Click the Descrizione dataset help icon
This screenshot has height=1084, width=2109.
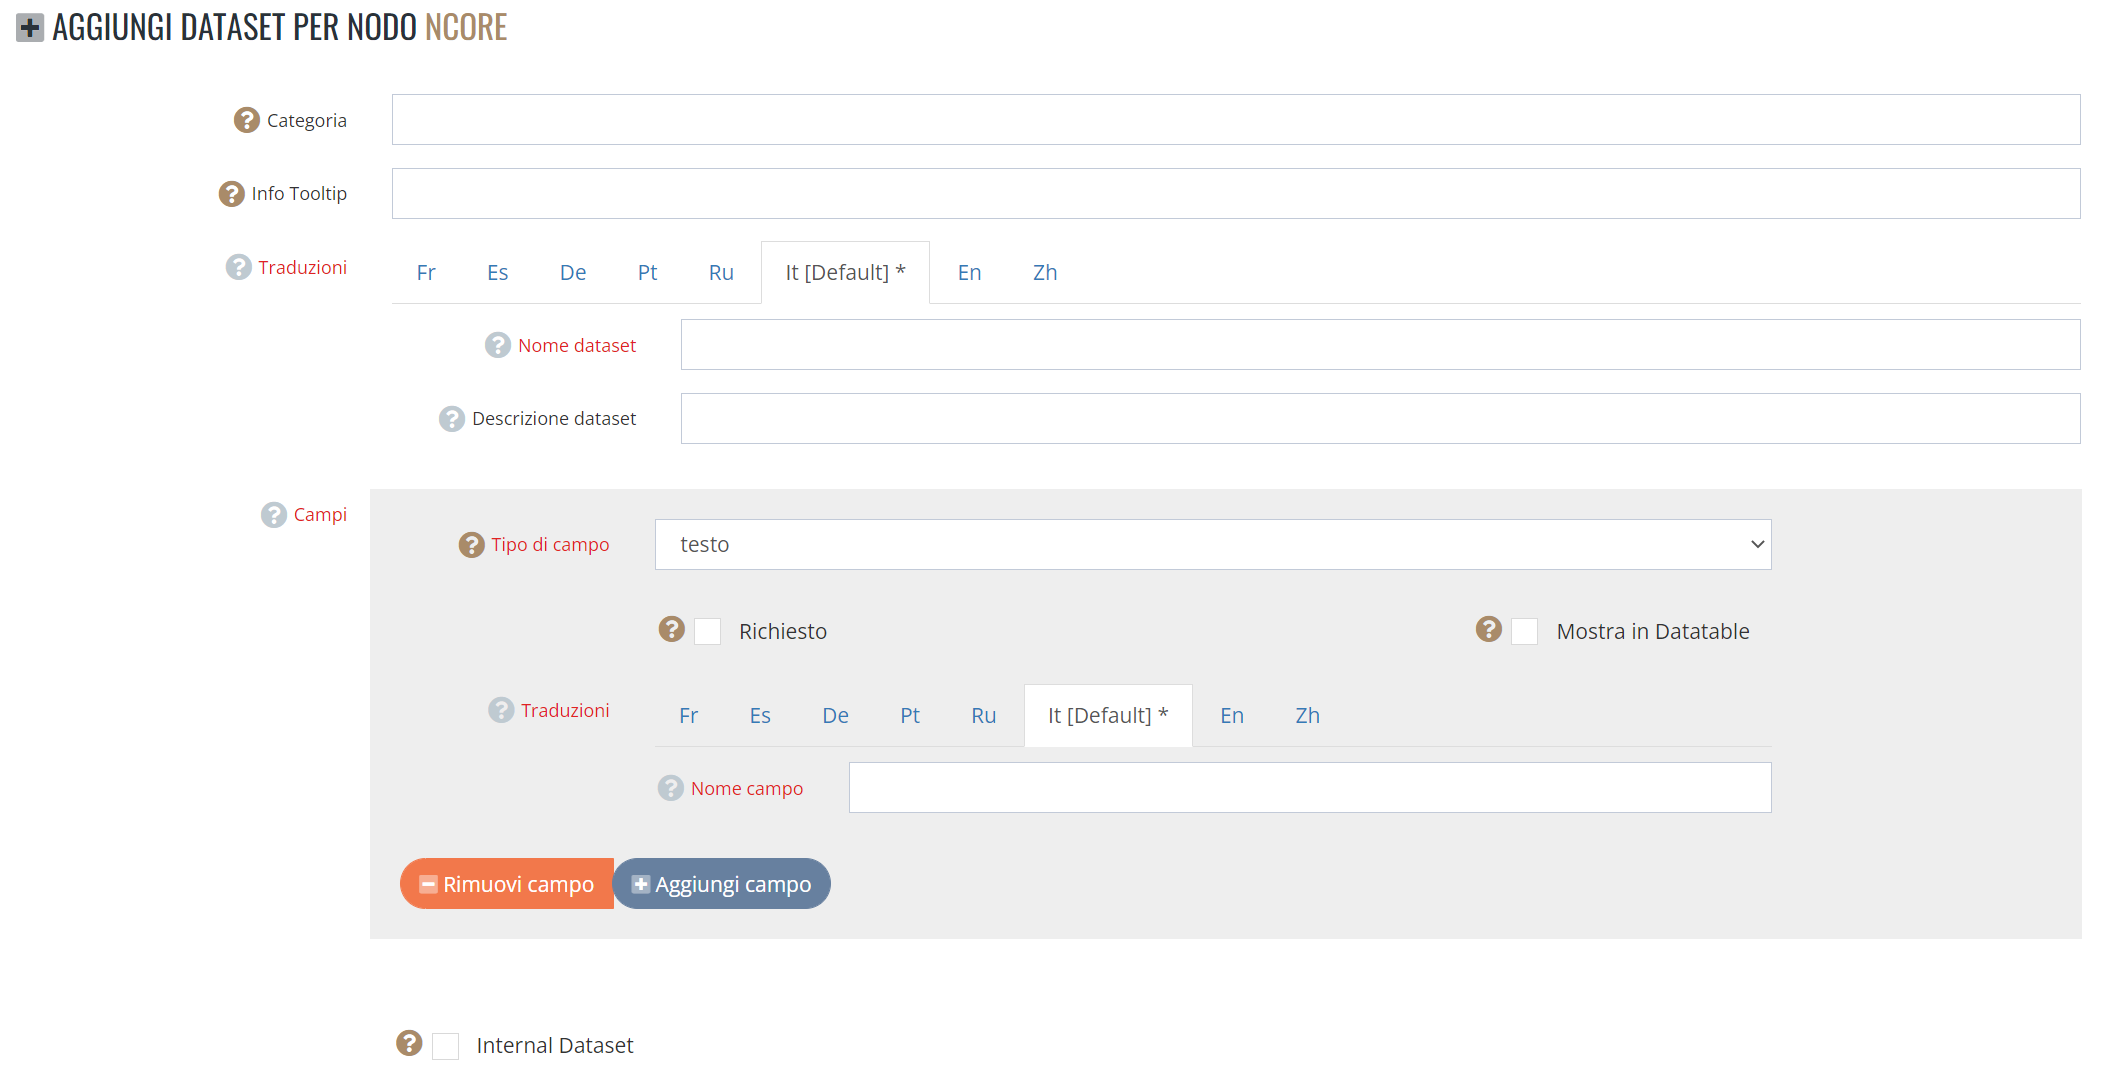pos(452,419)
